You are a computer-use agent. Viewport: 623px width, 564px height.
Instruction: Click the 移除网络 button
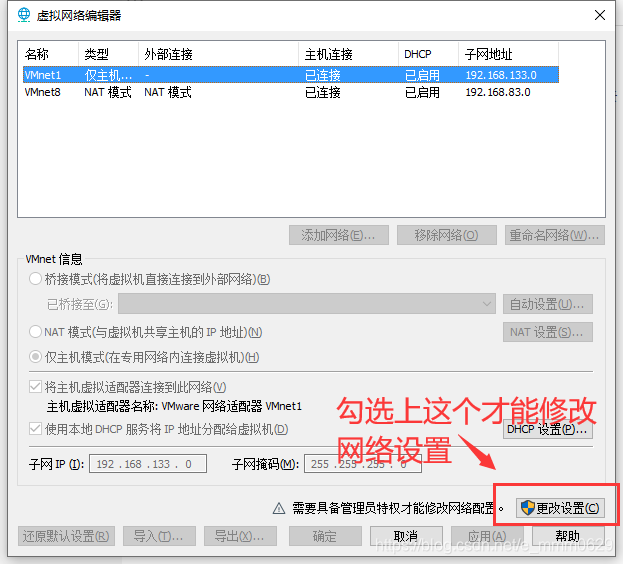coord(447,235)
